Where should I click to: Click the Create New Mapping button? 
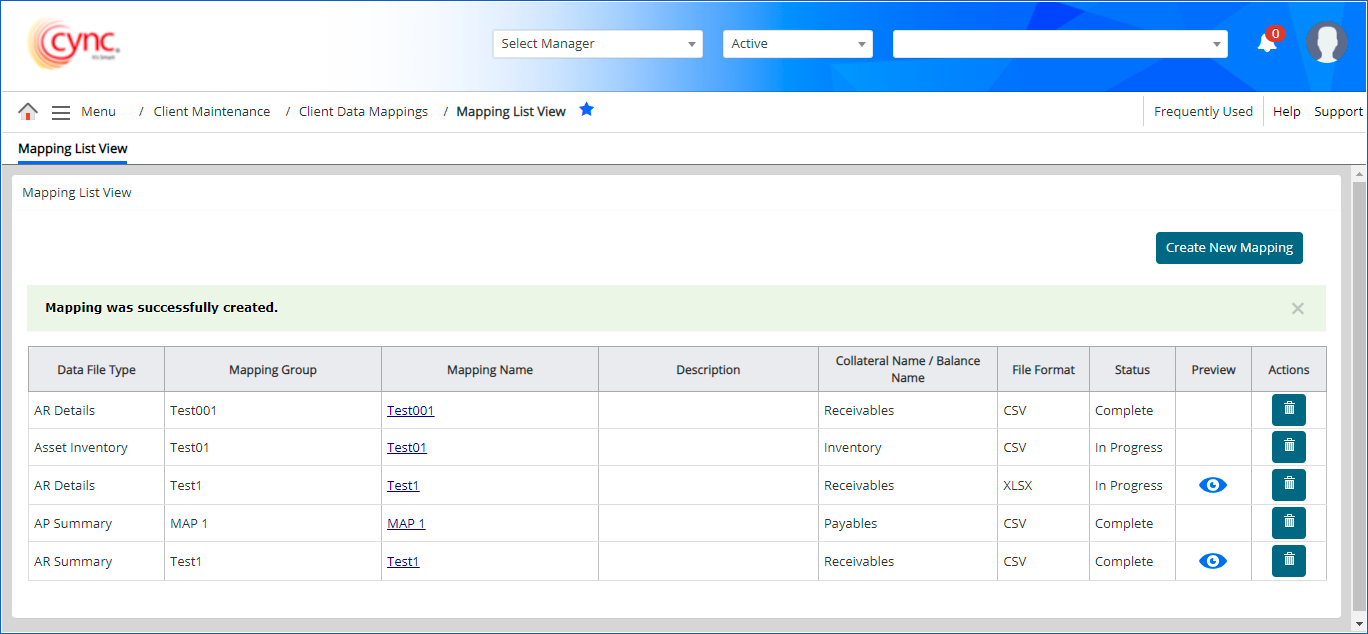click(x=1229, y=248)
